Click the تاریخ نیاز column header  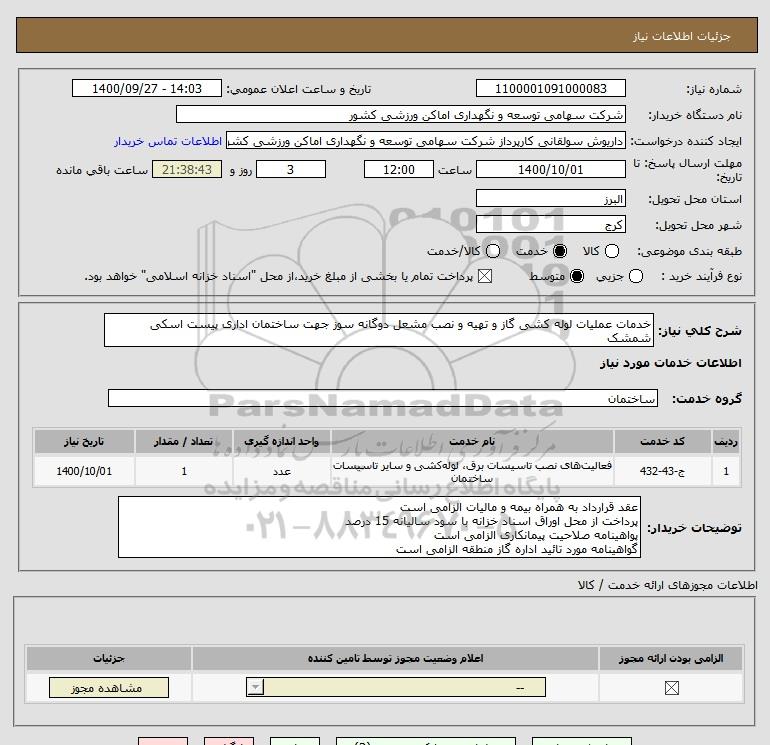click(84, 441)
